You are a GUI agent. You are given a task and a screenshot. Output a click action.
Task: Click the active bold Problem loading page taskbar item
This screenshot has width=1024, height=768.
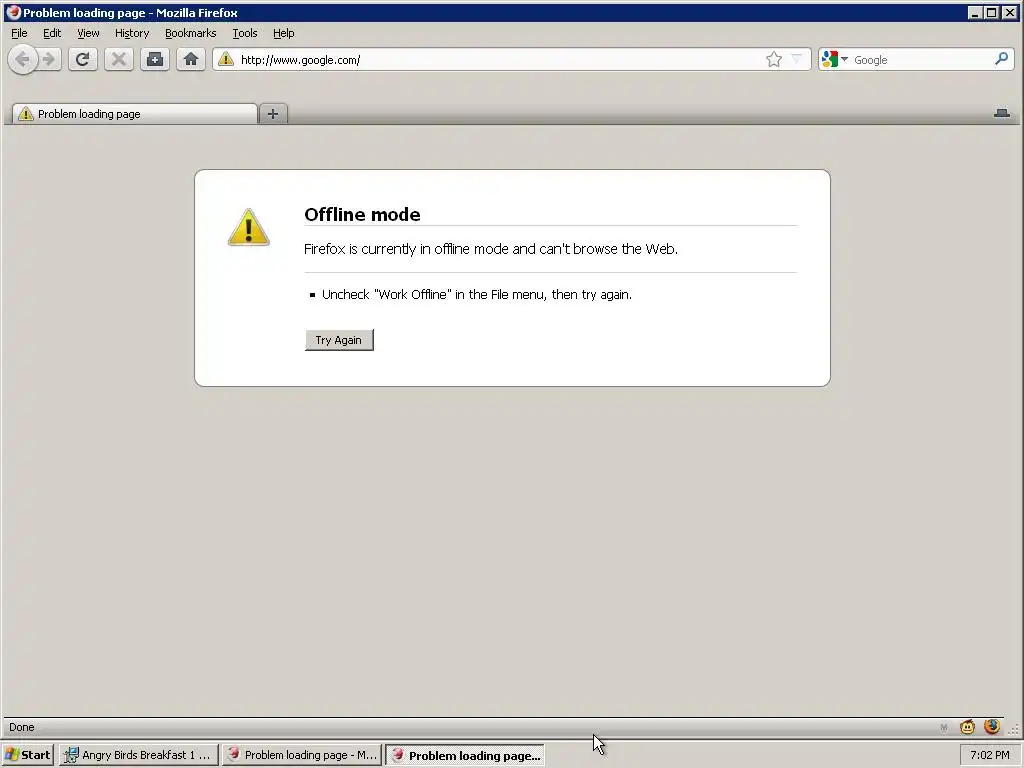pyautogui.click(x=465, y=755)
